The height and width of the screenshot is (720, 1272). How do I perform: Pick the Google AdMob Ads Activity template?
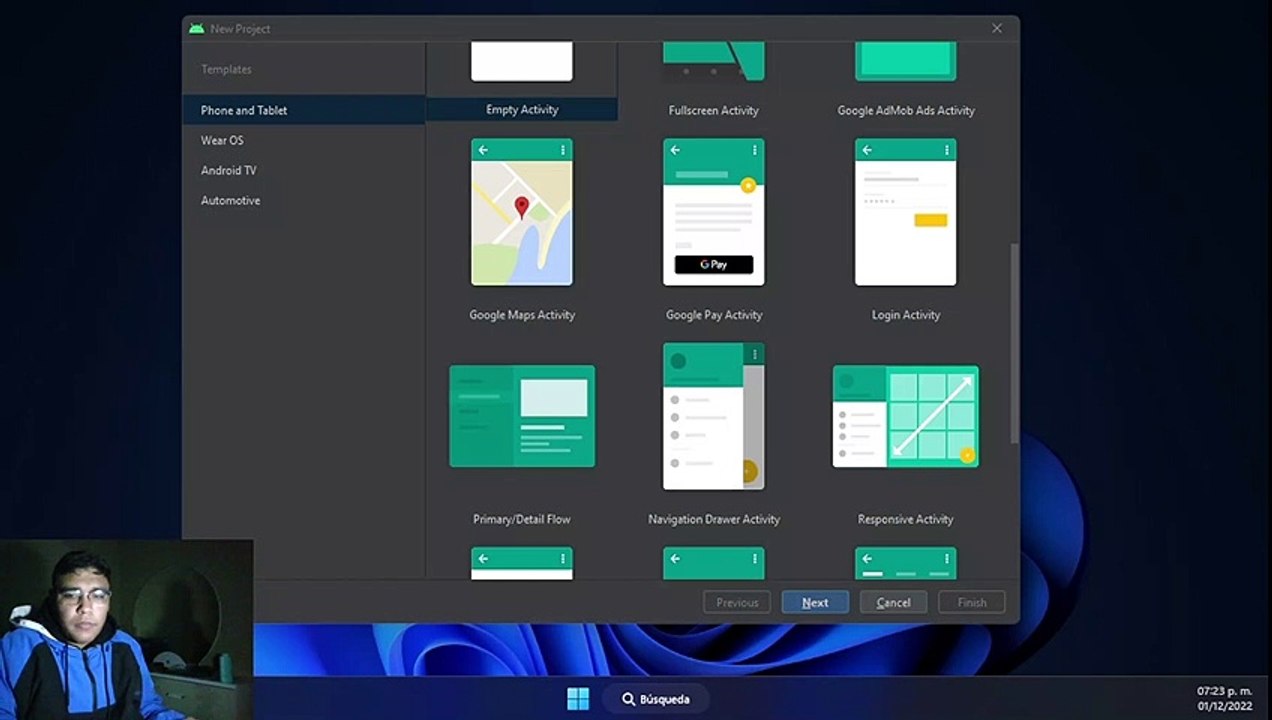(906, 110)
